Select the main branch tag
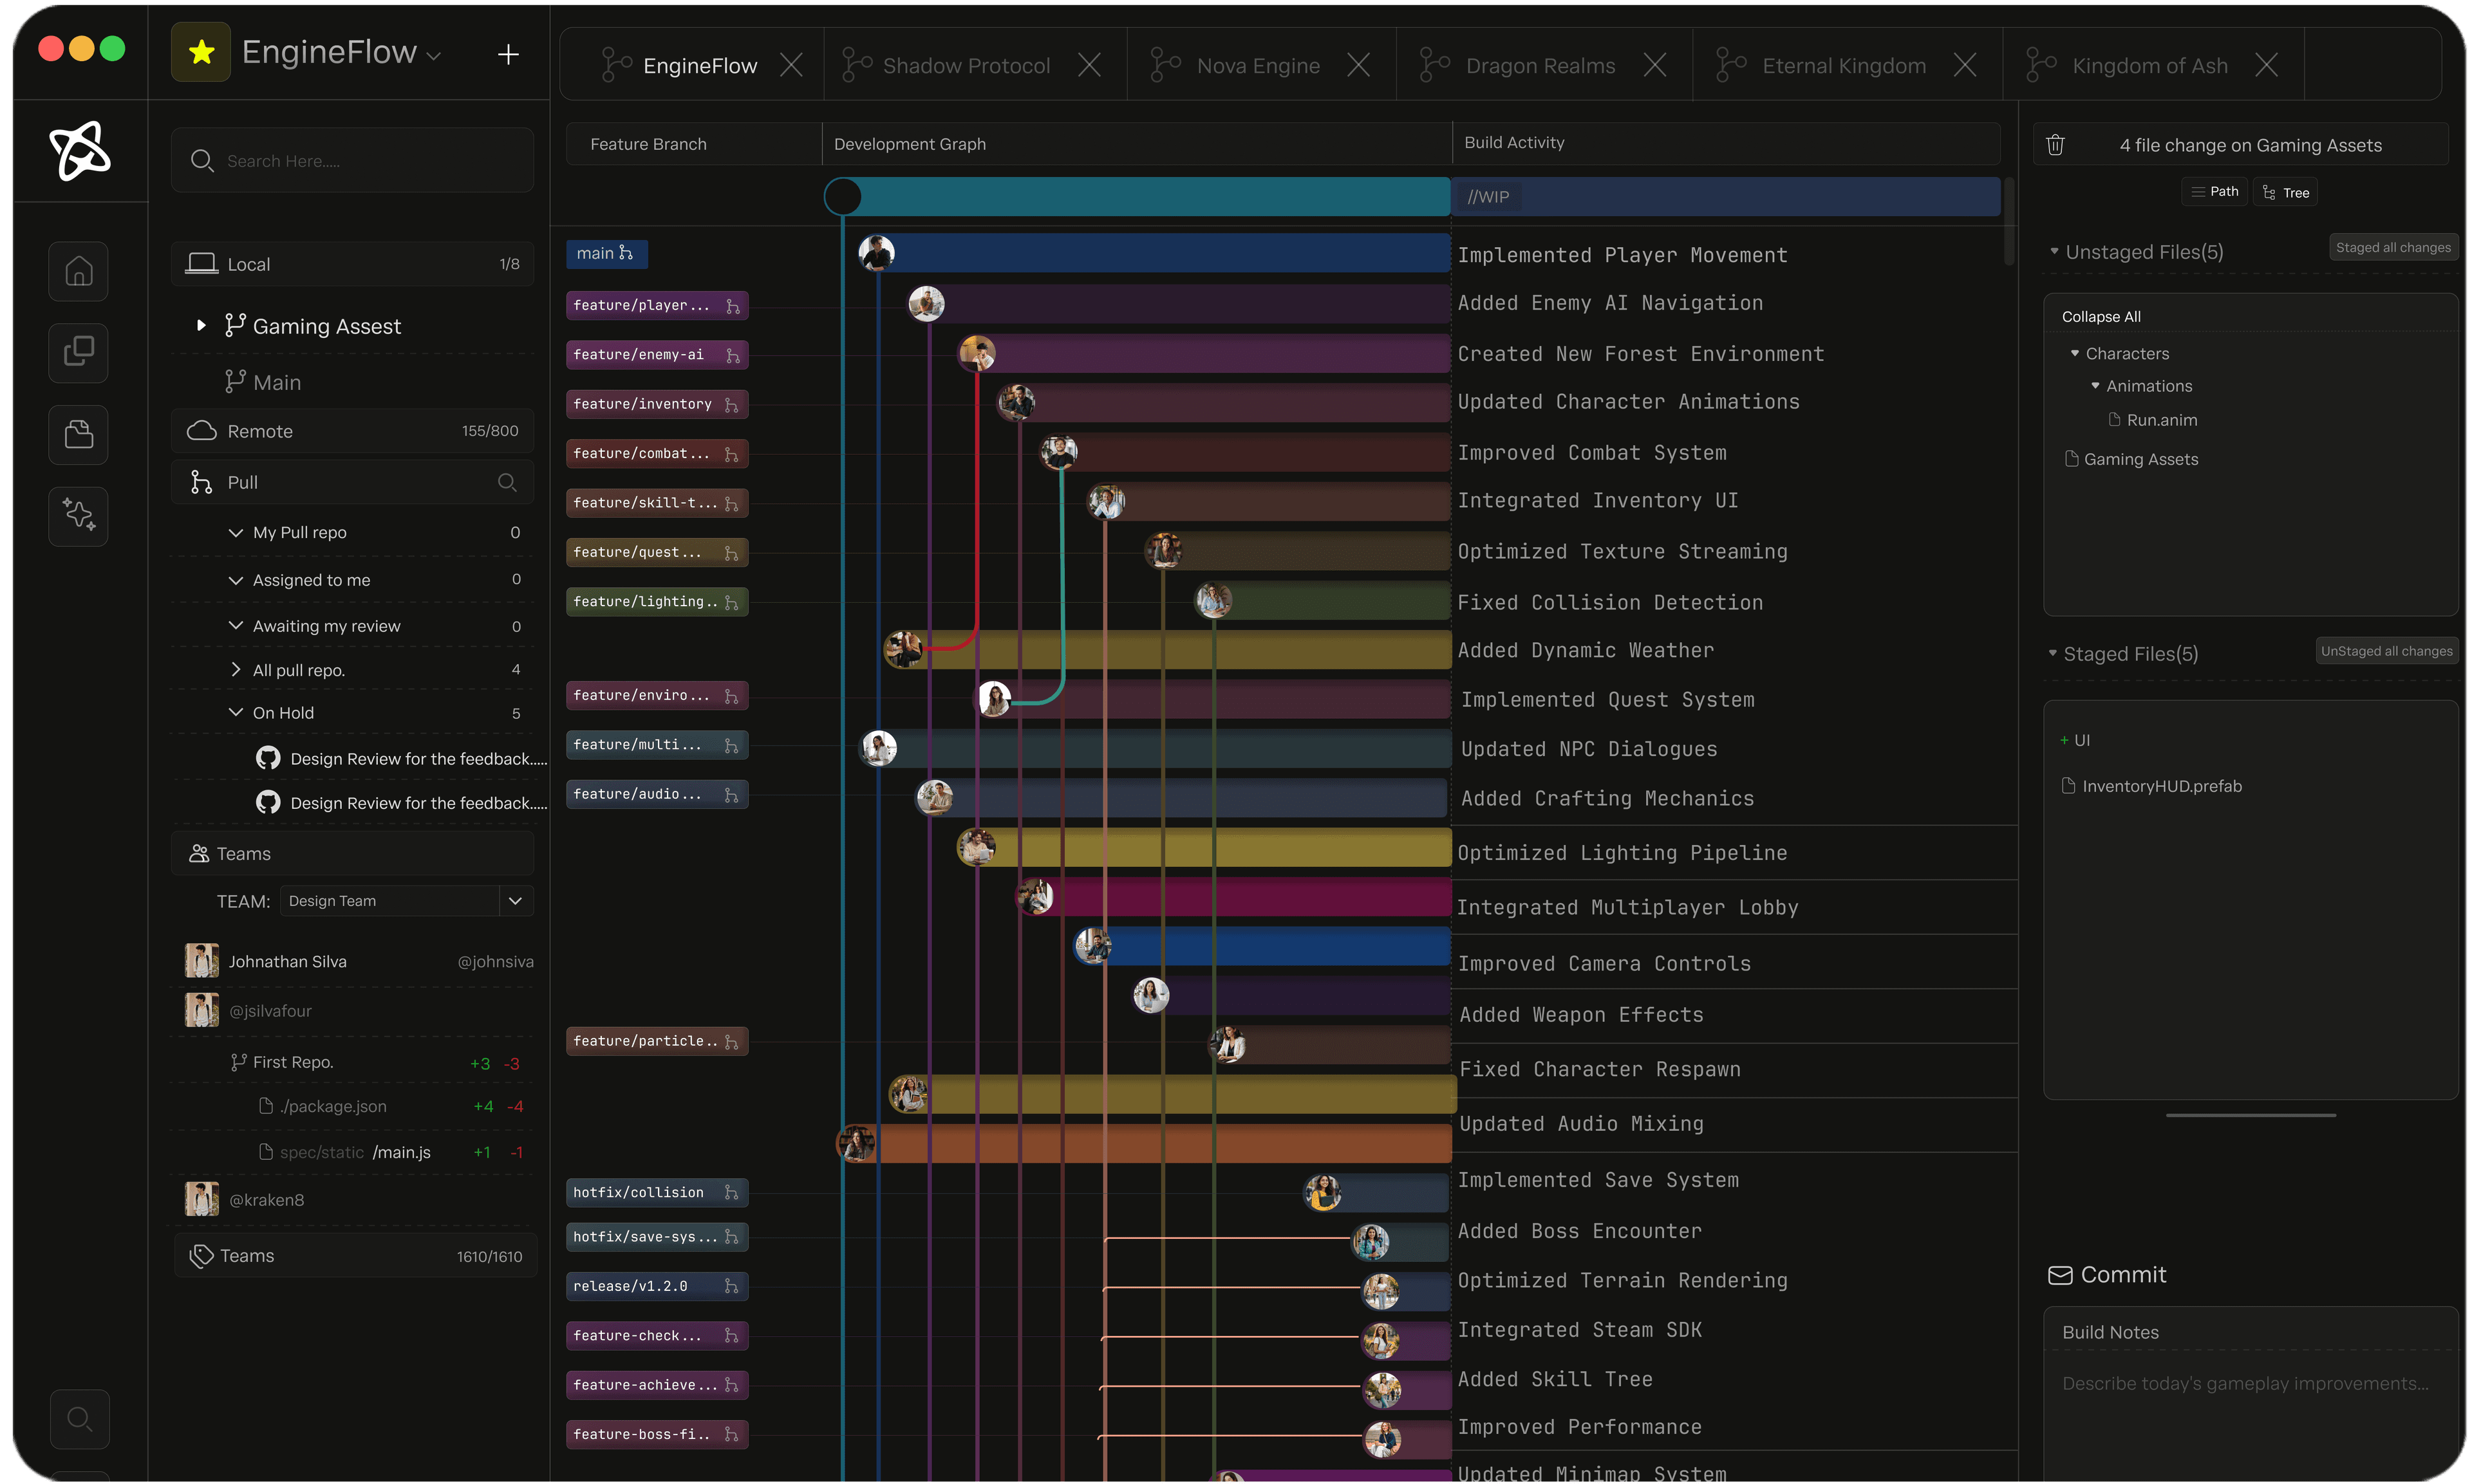 [607, 253]
